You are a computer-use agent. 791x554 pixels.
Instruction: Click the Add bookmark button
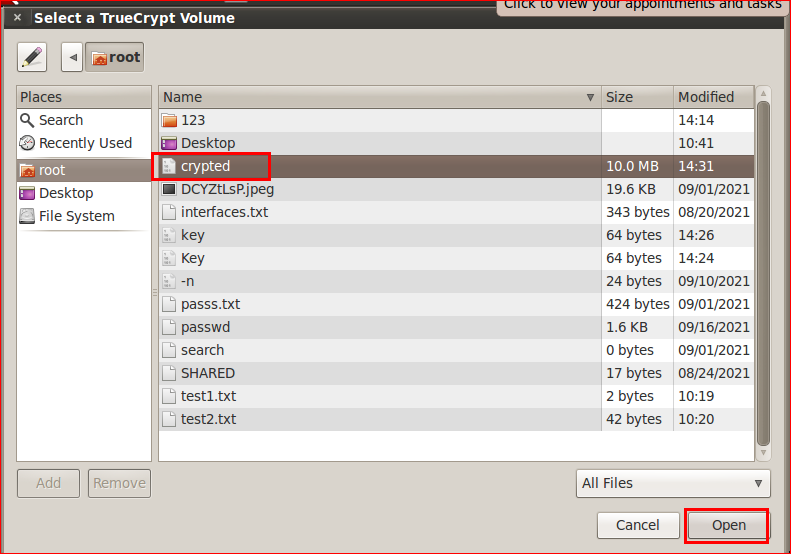pos(48,483)
